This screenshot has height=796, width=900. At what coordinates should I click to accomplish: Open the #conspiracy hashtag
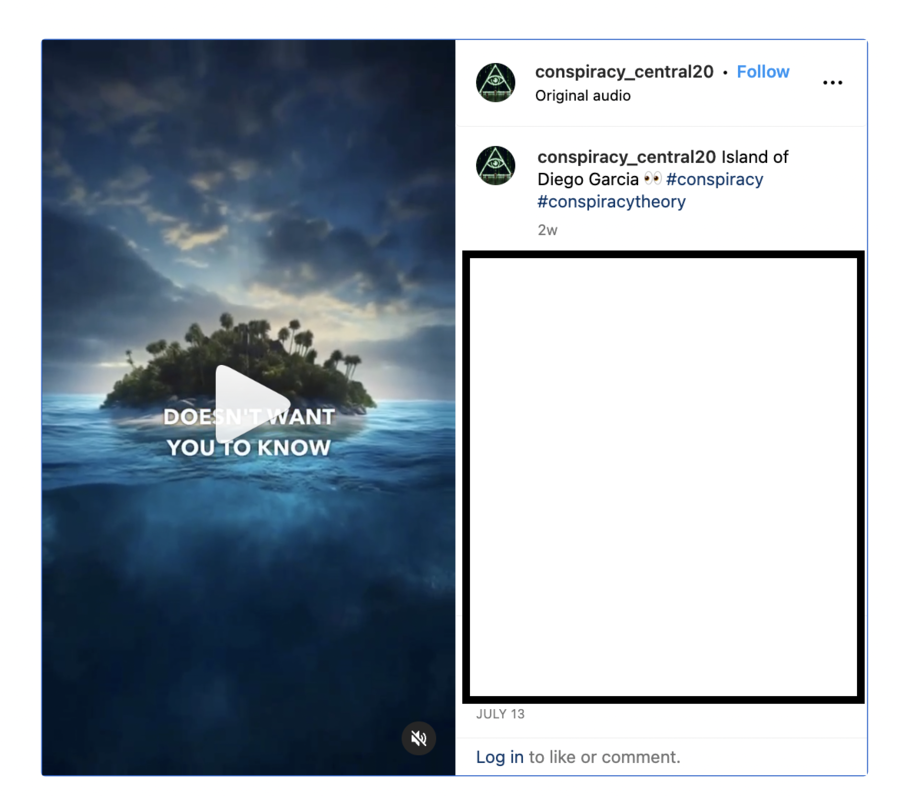coord(714,180)
